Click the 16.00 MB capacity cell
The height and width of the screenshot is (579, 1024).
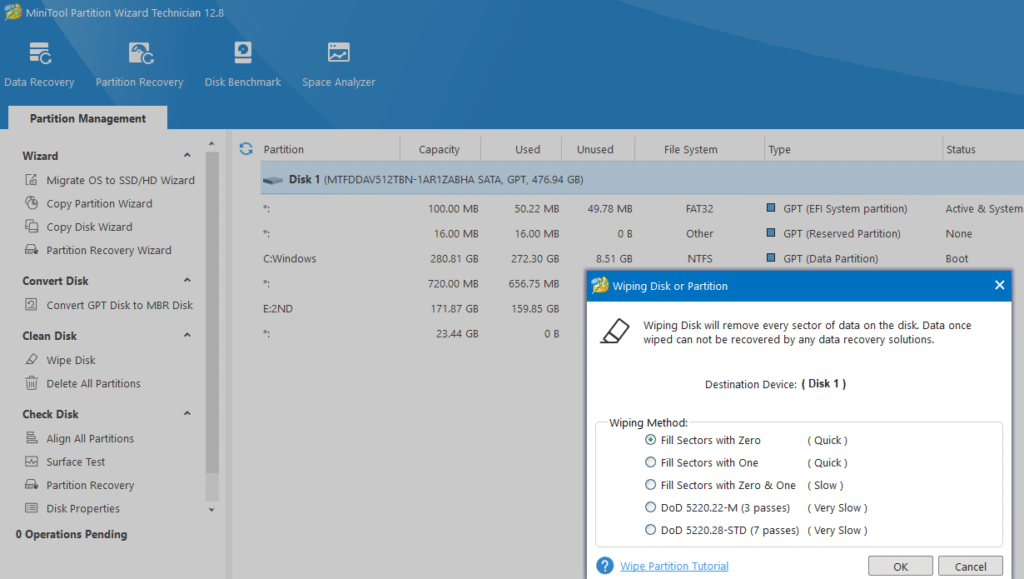coord(456,234)
